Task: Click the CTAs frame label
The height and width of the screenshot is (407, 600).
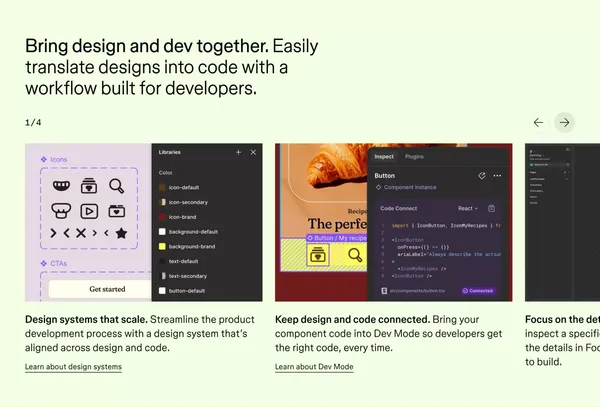Action: tap(59, 263)
